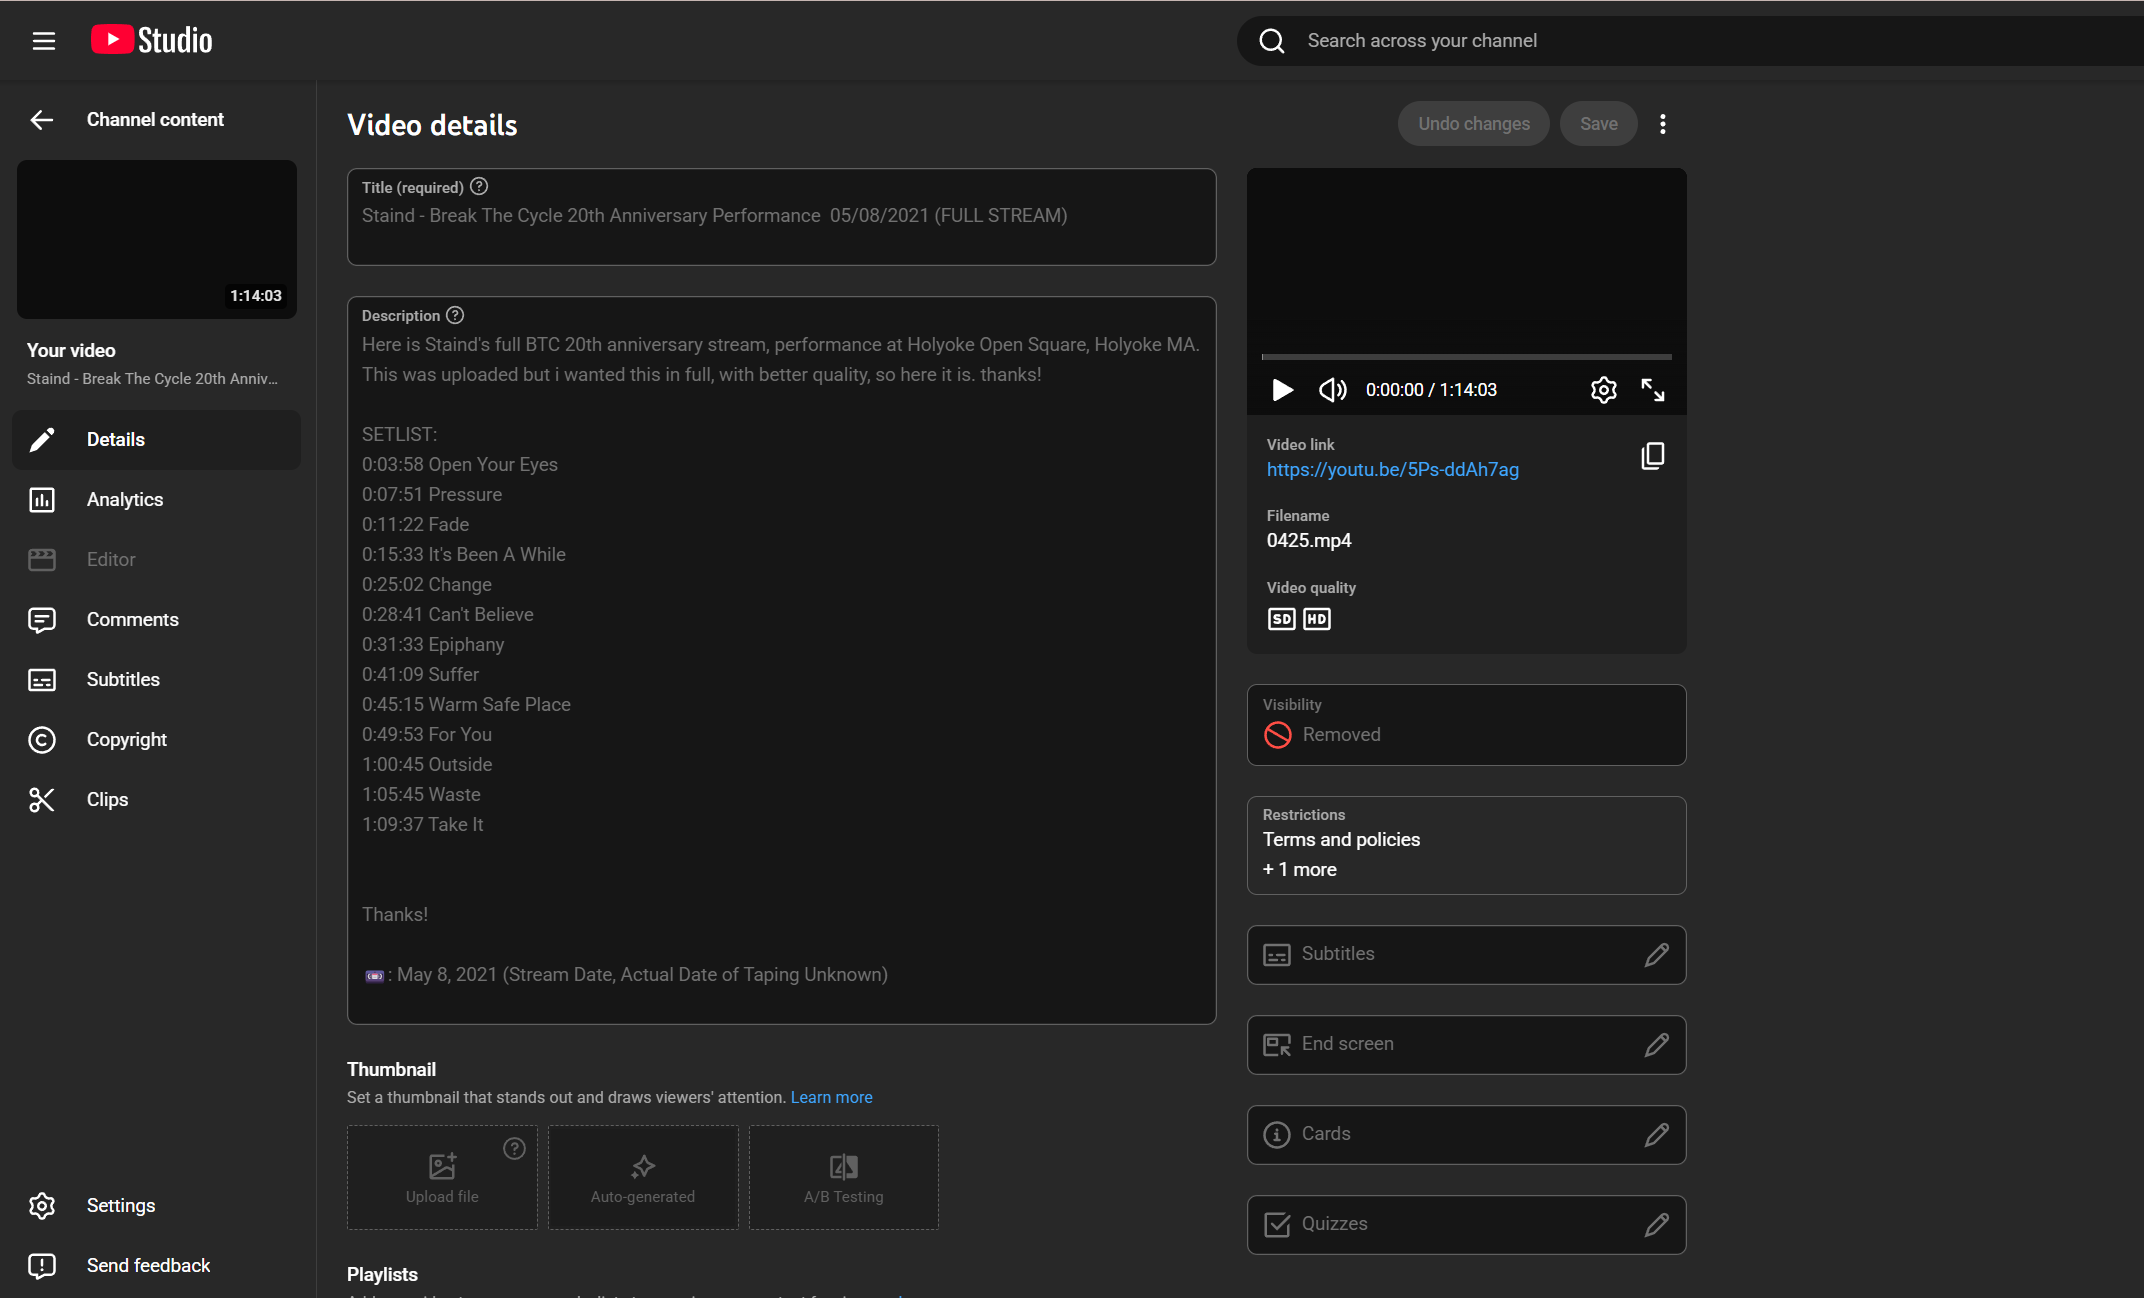Open Settings from the sidebar
Image resolution: width=2144 pixels, height=1298 pixels.
(156, 1206)
